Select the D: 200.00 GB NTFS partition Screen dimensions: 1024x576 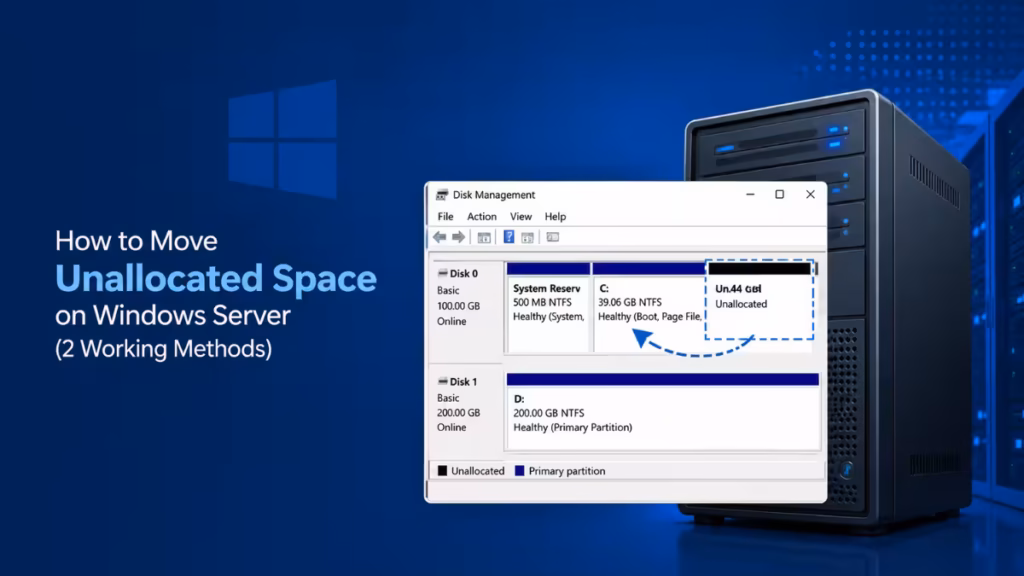662,411
